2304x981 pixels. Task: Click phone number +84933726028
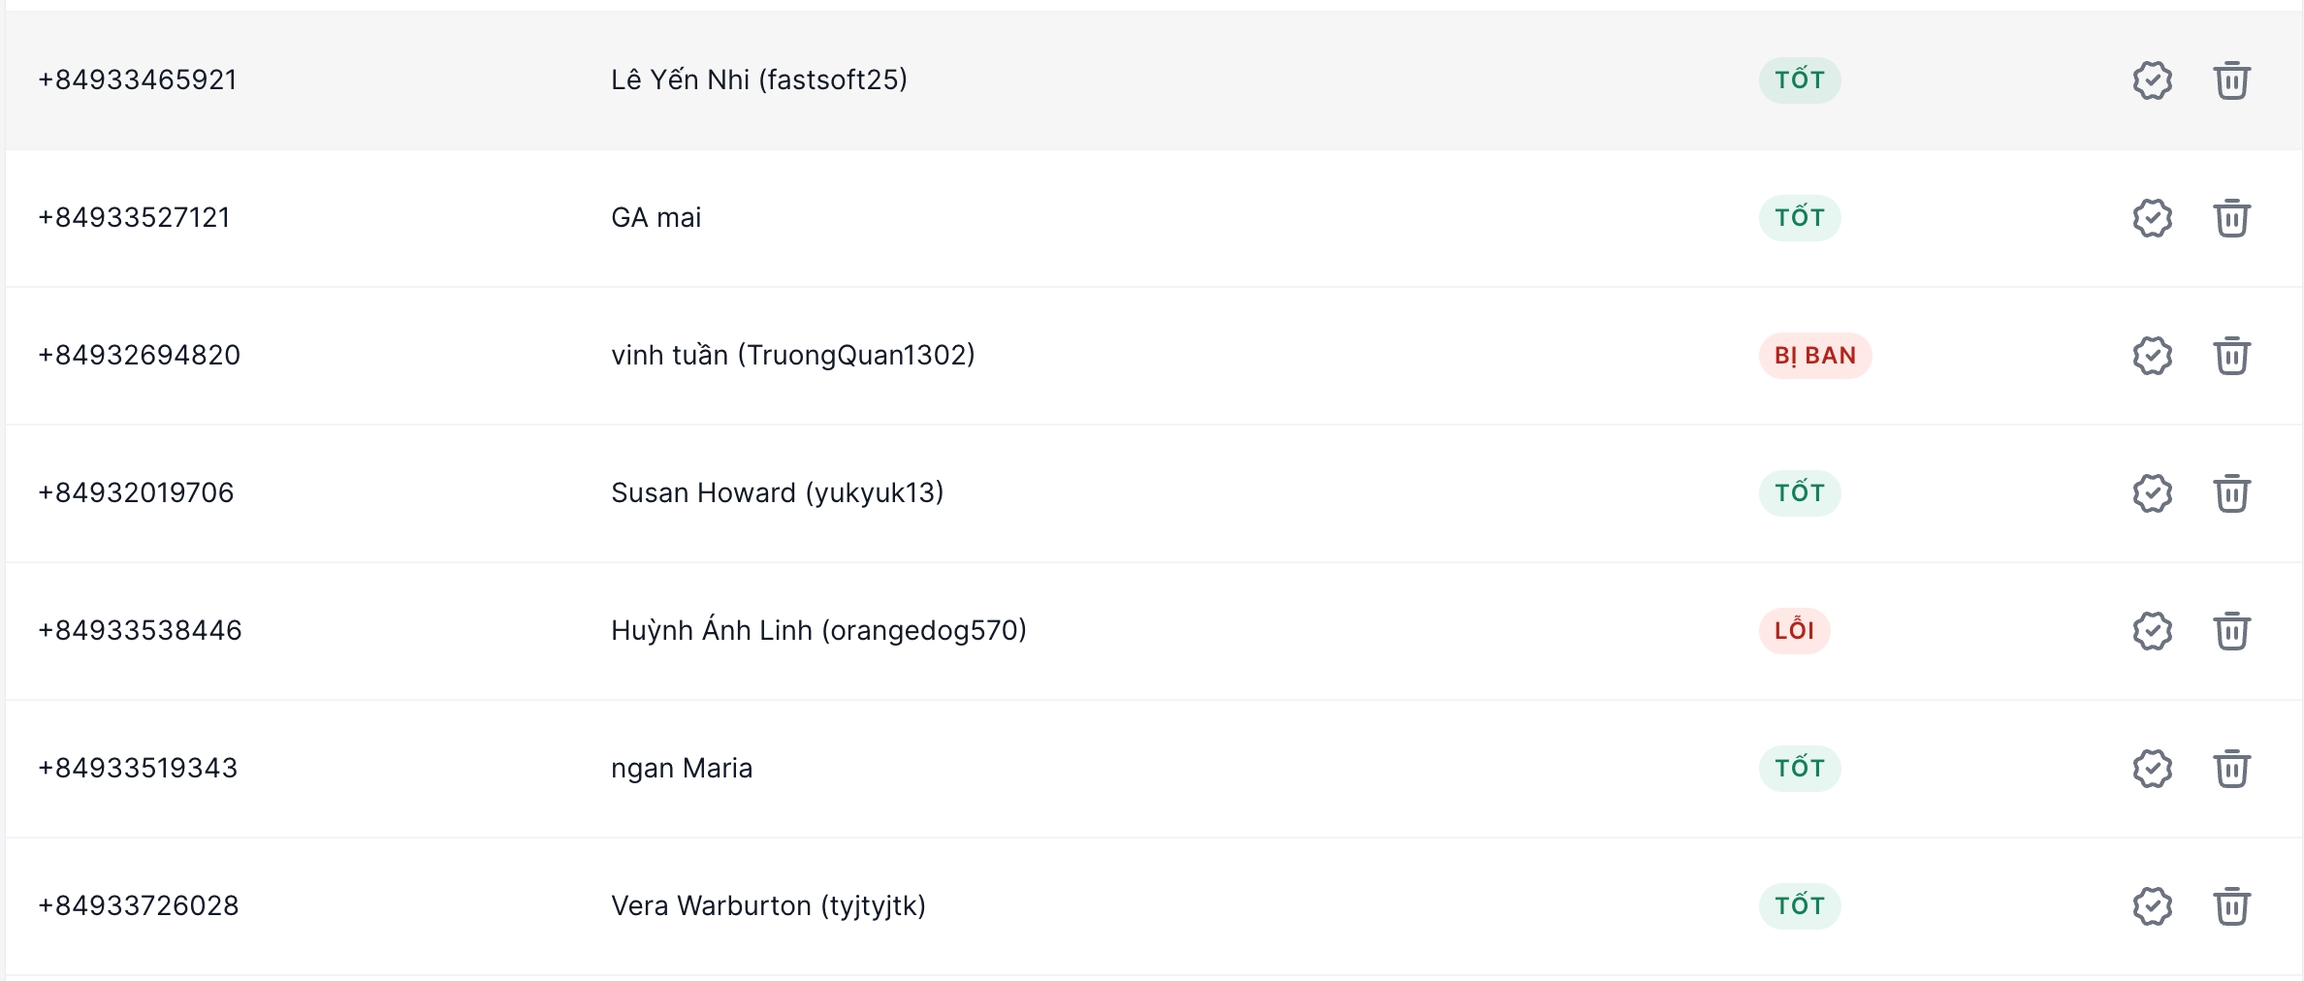coord(138,906)
